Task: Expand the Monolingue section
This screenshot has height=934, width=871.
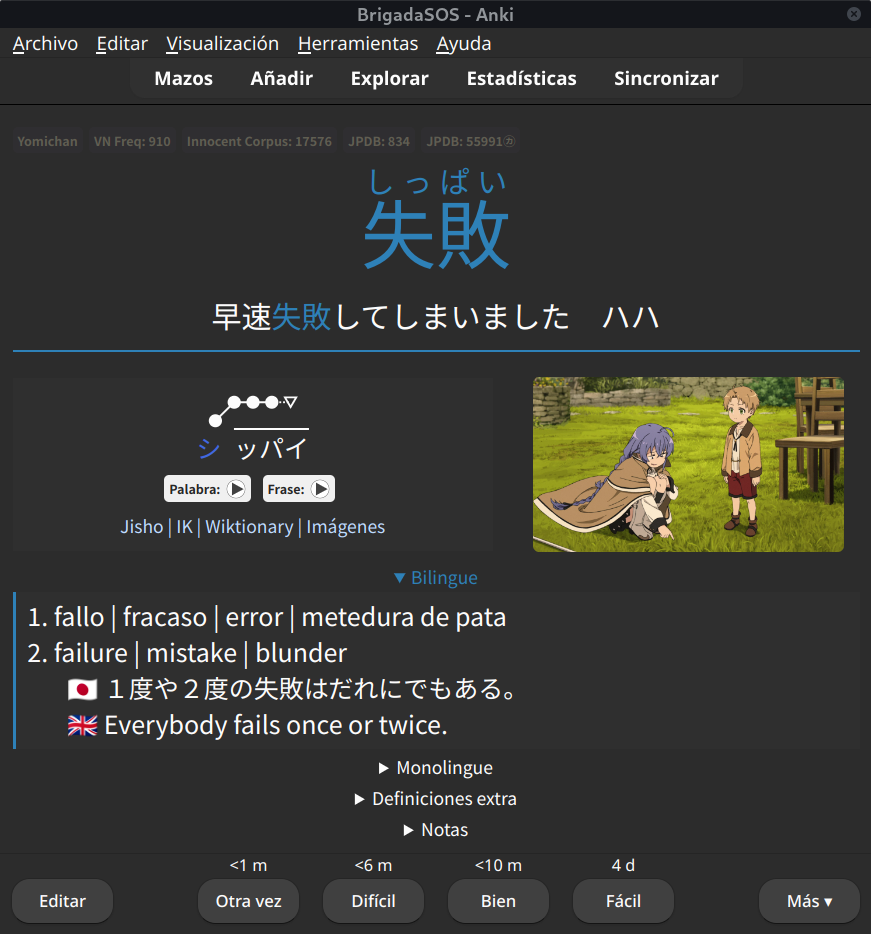Action: [435, 768]
